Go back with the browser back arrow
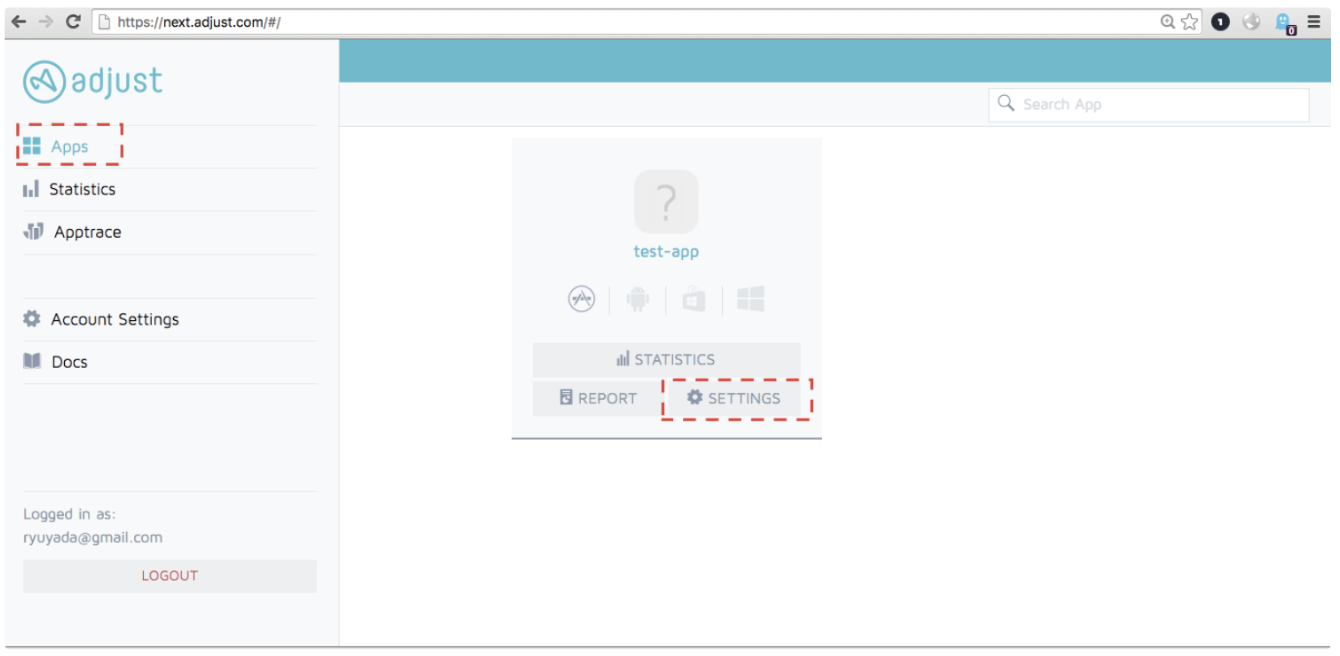The width and height of the screenshot is (1340, 656). coord(19,21)
